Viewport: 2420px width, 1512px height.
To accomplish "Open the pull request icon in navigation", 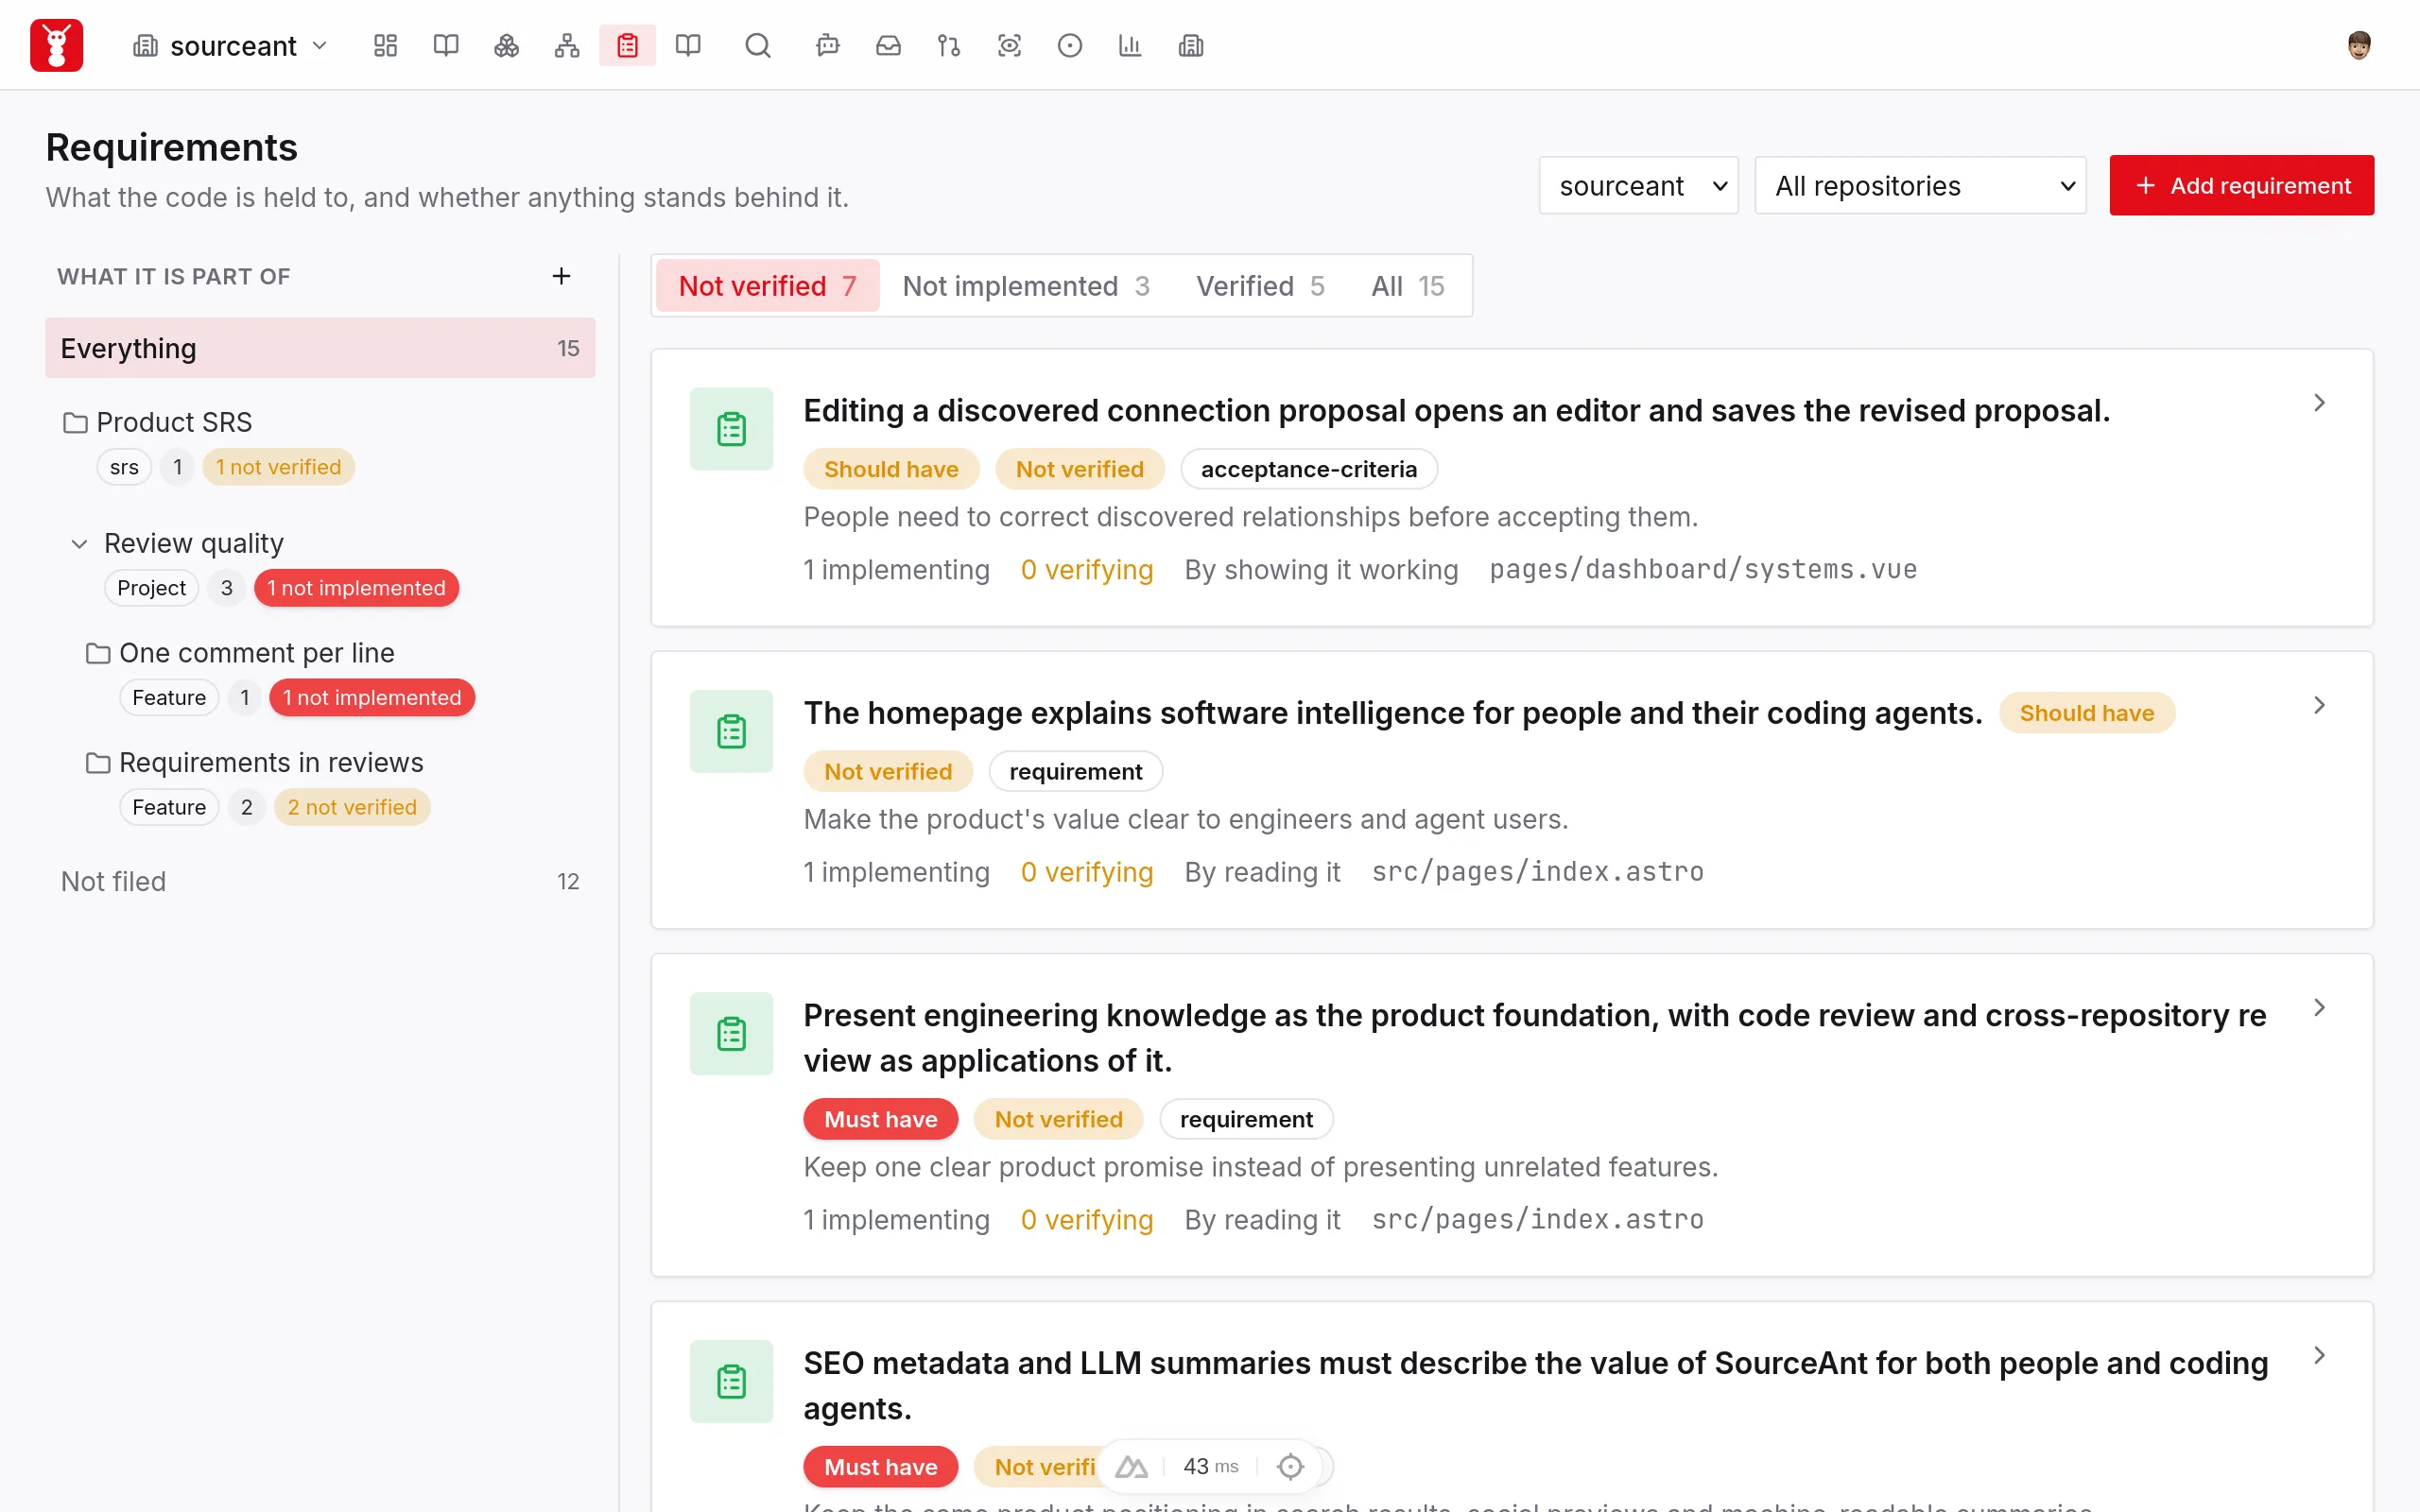I will coord(948,46).
